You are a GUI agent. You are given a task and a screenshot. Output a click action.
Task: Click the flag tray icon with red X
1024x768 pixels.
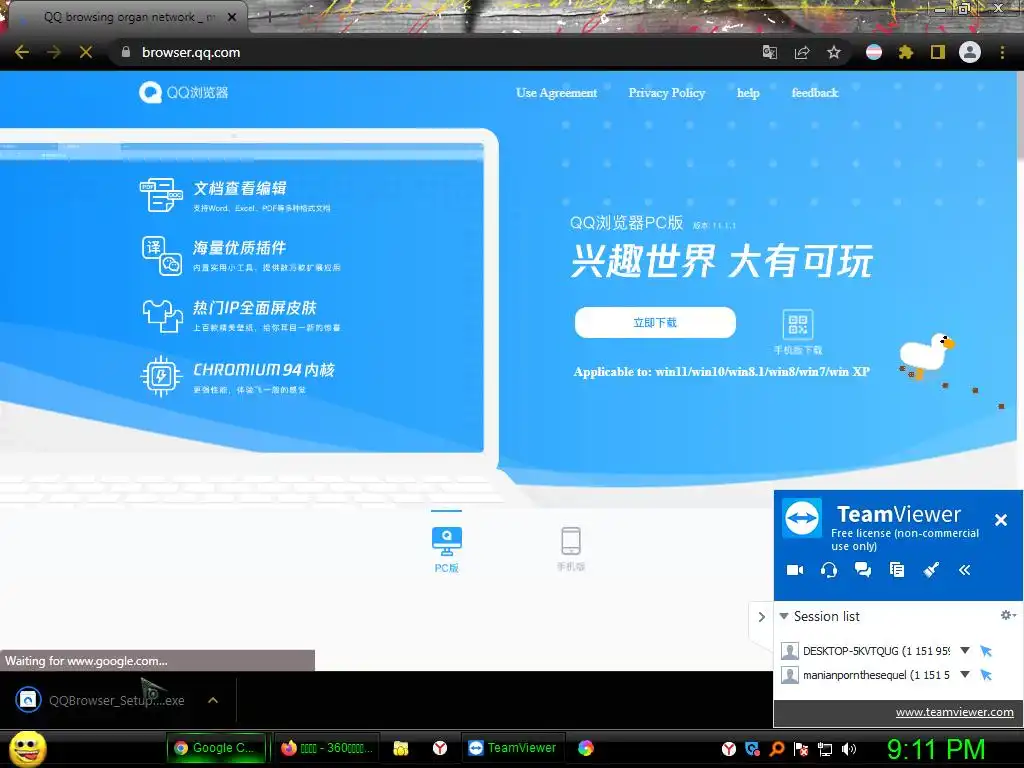[801, 749]
